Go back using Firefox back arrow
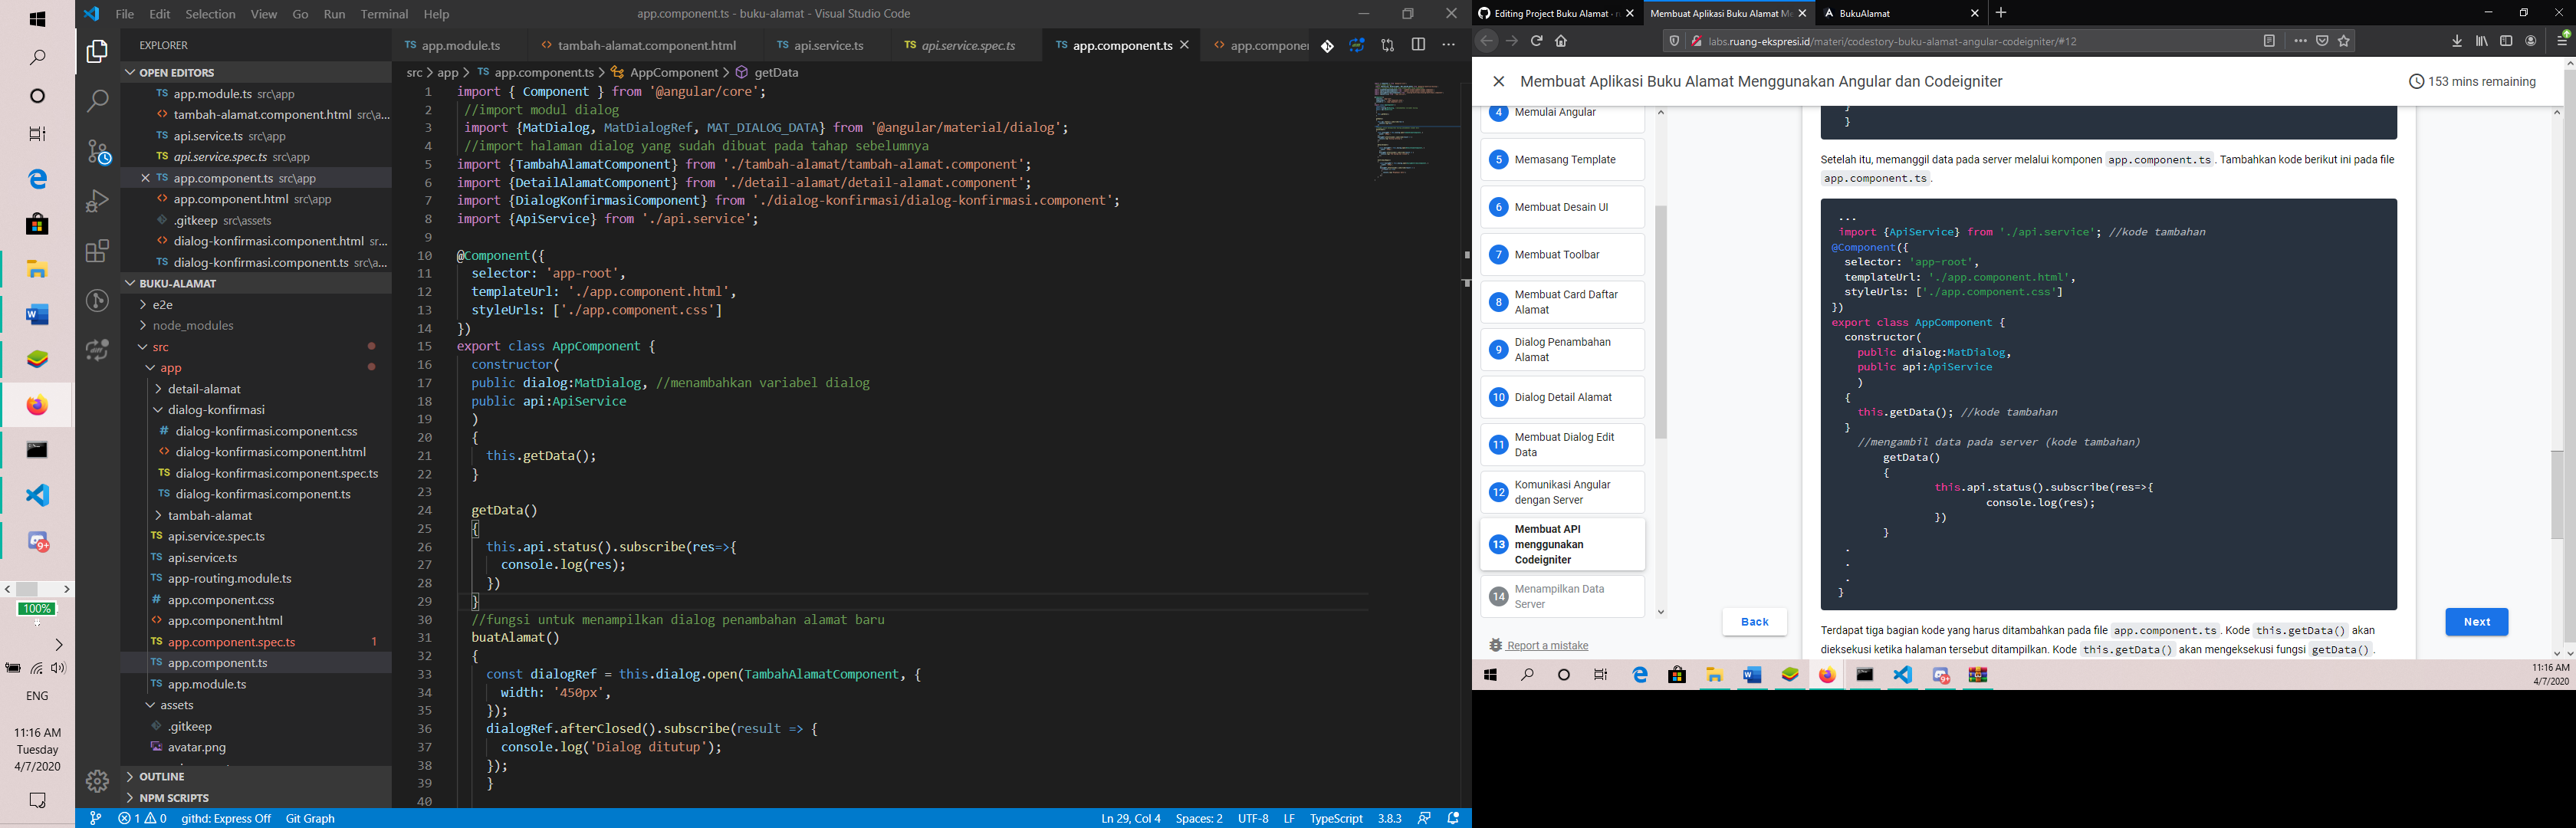This screenshot has height=828, width=2576. pos(1486,41)
